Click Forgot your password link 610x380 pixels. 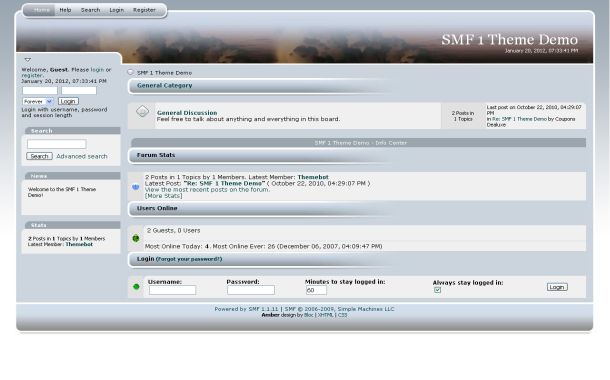pos(189,259)
